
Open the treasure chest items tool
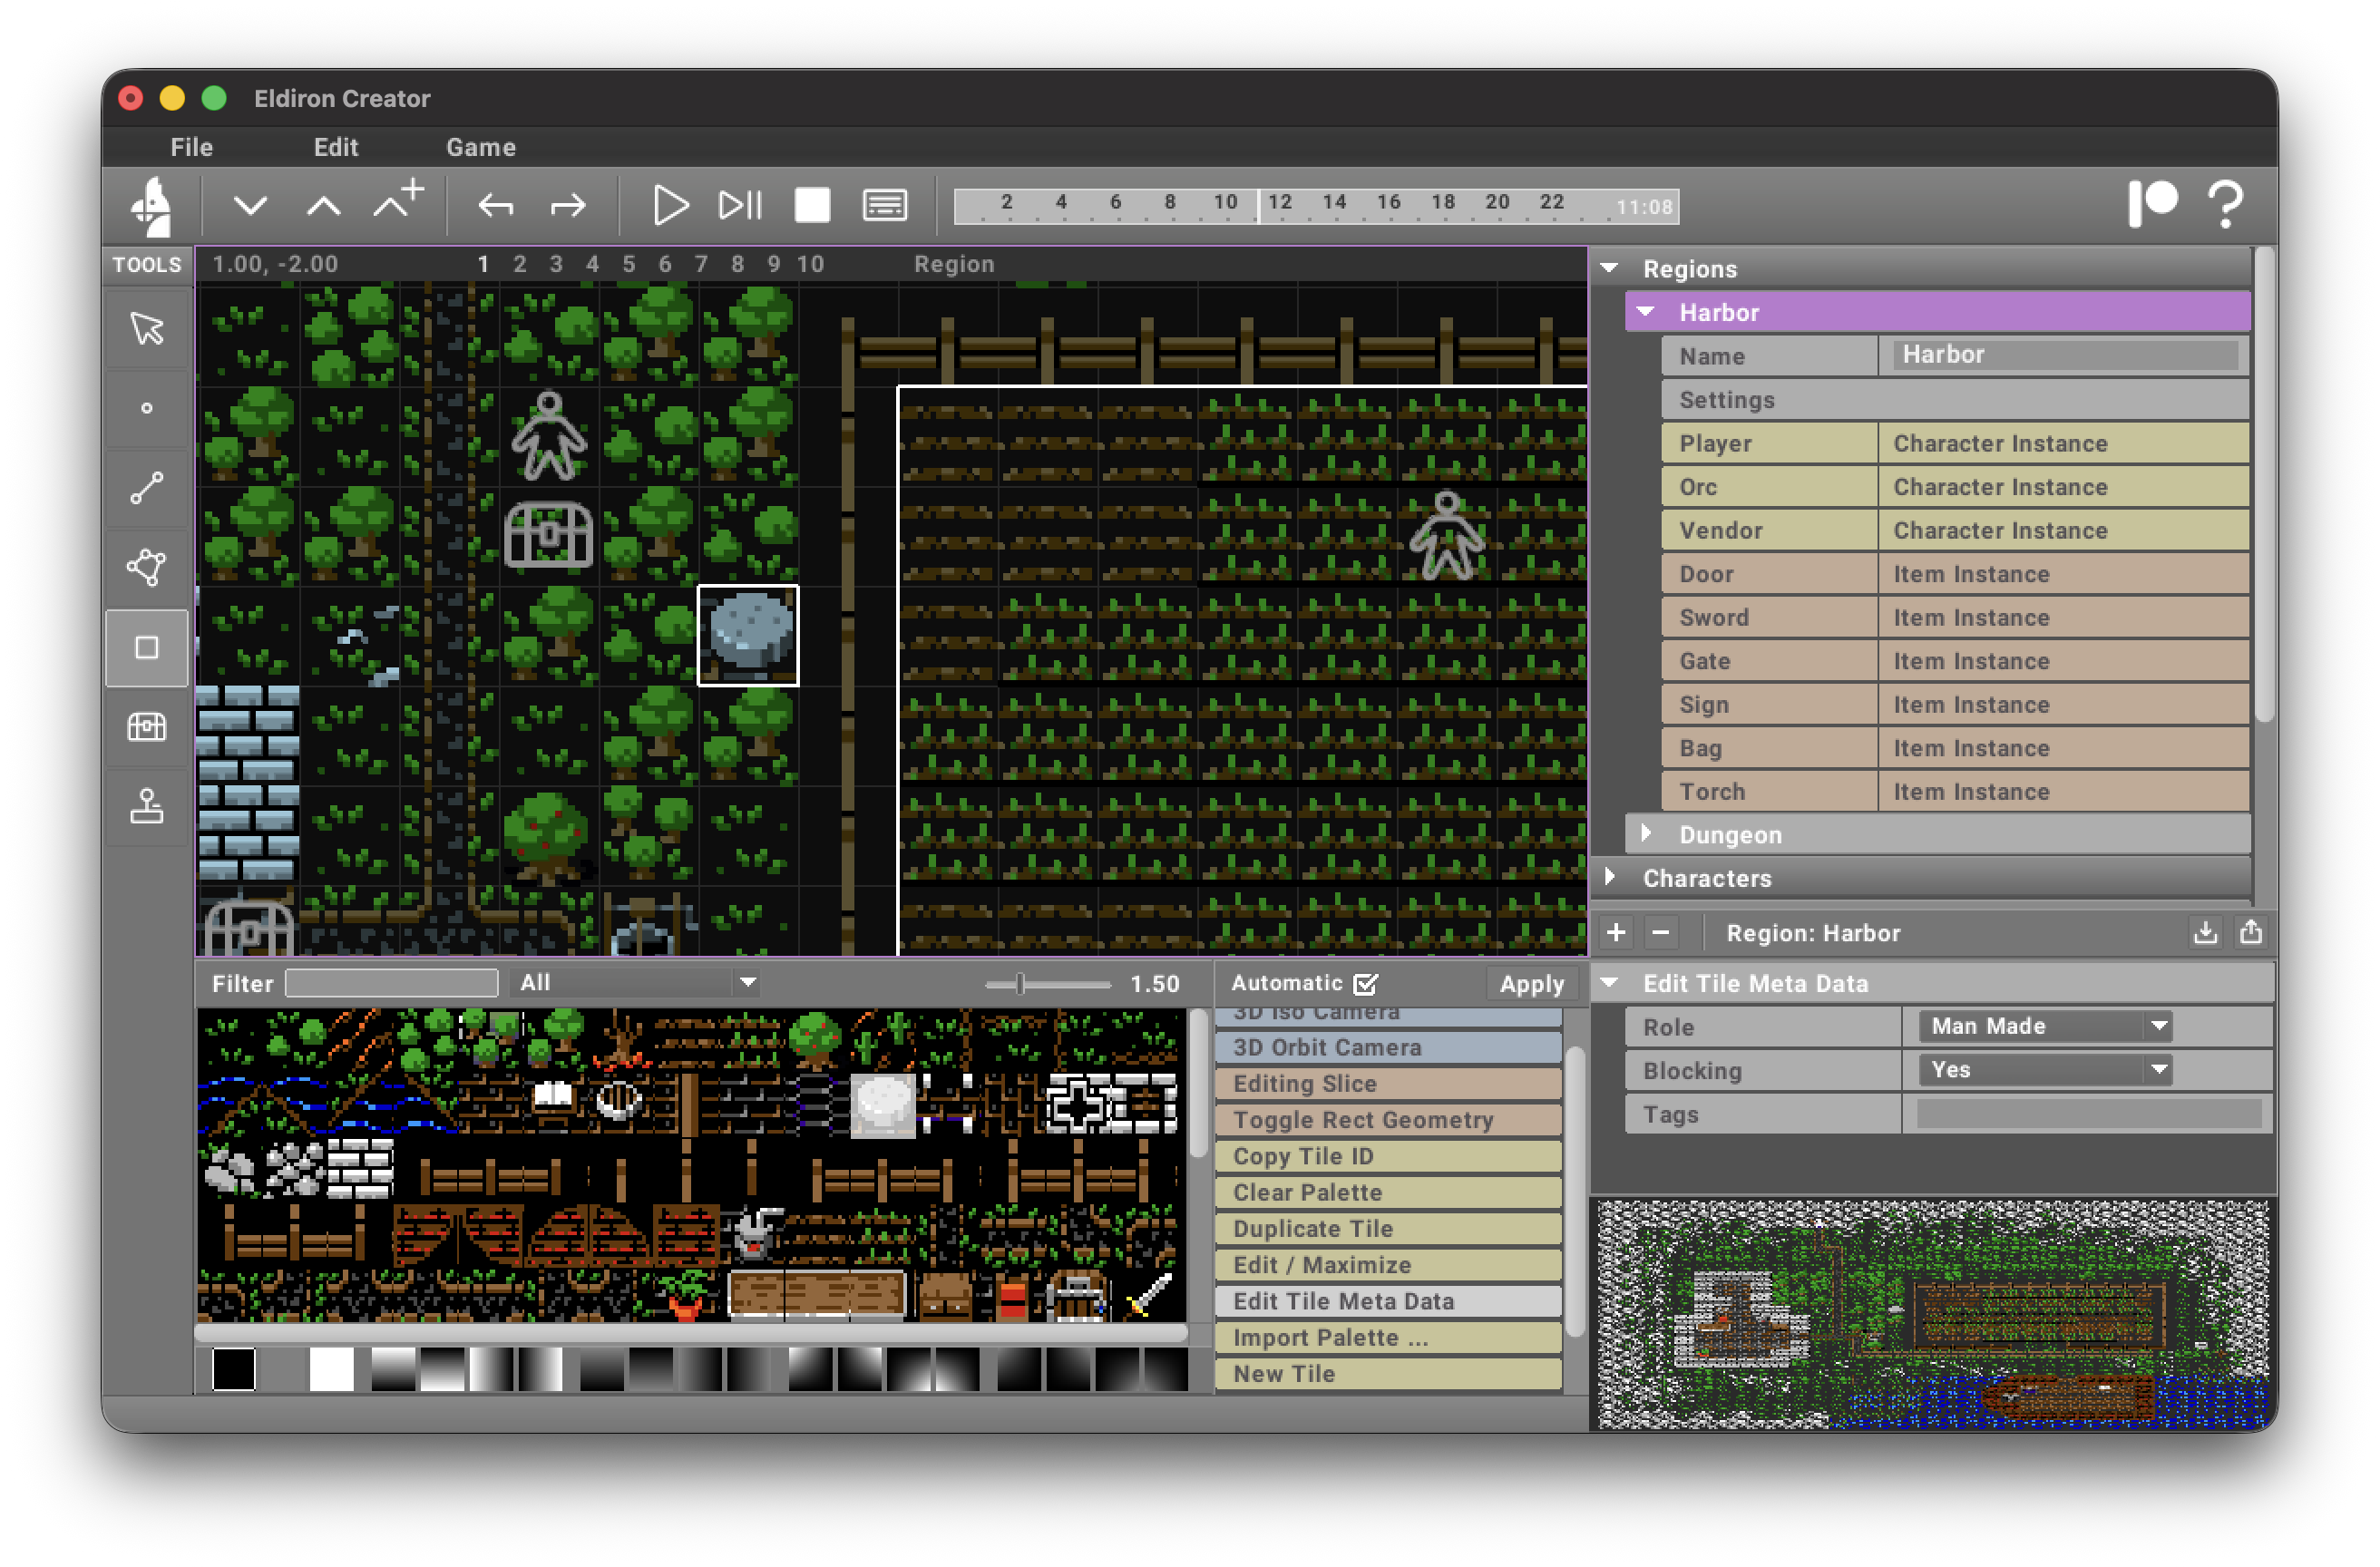[x=147, y=727]
